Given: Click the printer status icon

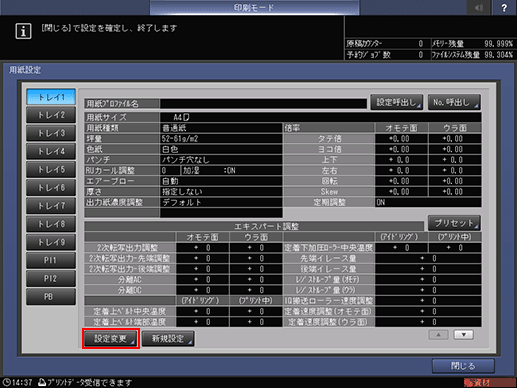Looking at the screenshot, I should (x=42, y=382).
